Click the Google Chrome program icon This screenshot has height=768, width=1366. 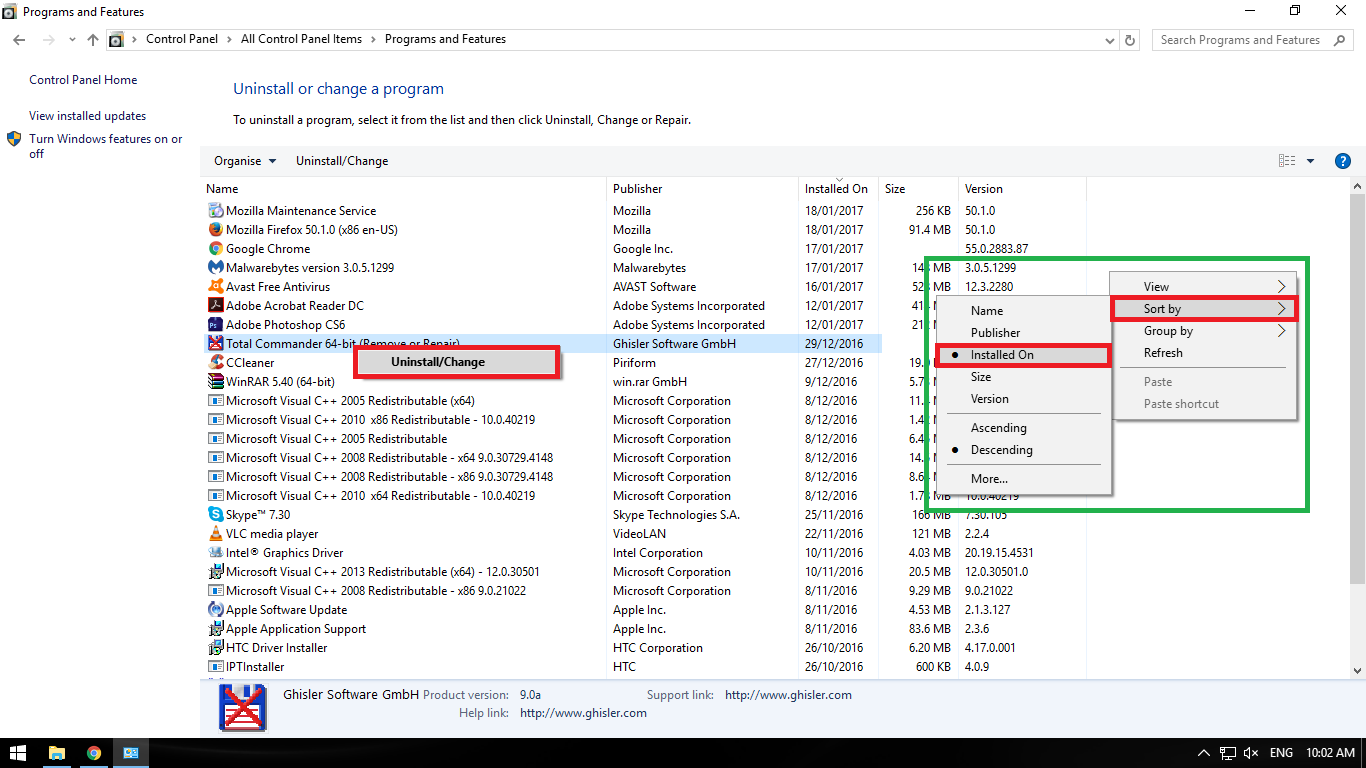(215, 249)
